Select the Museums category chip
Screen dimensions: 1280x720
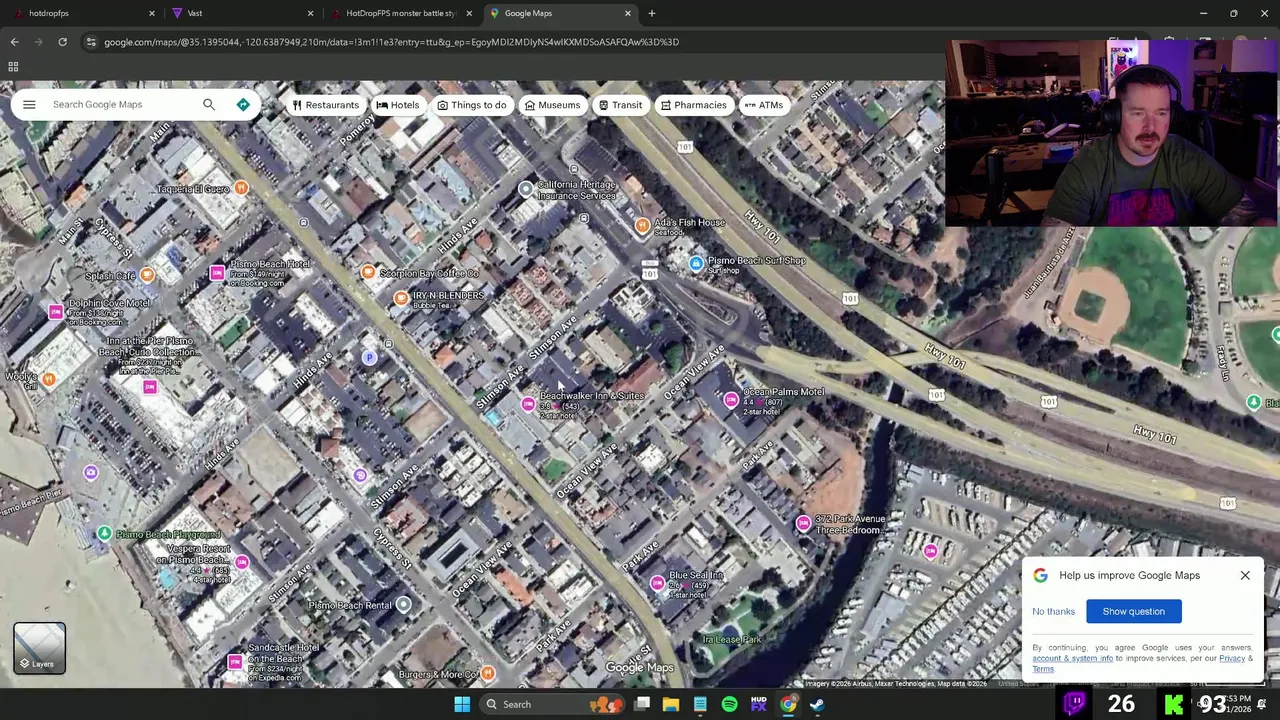[552, 105]
